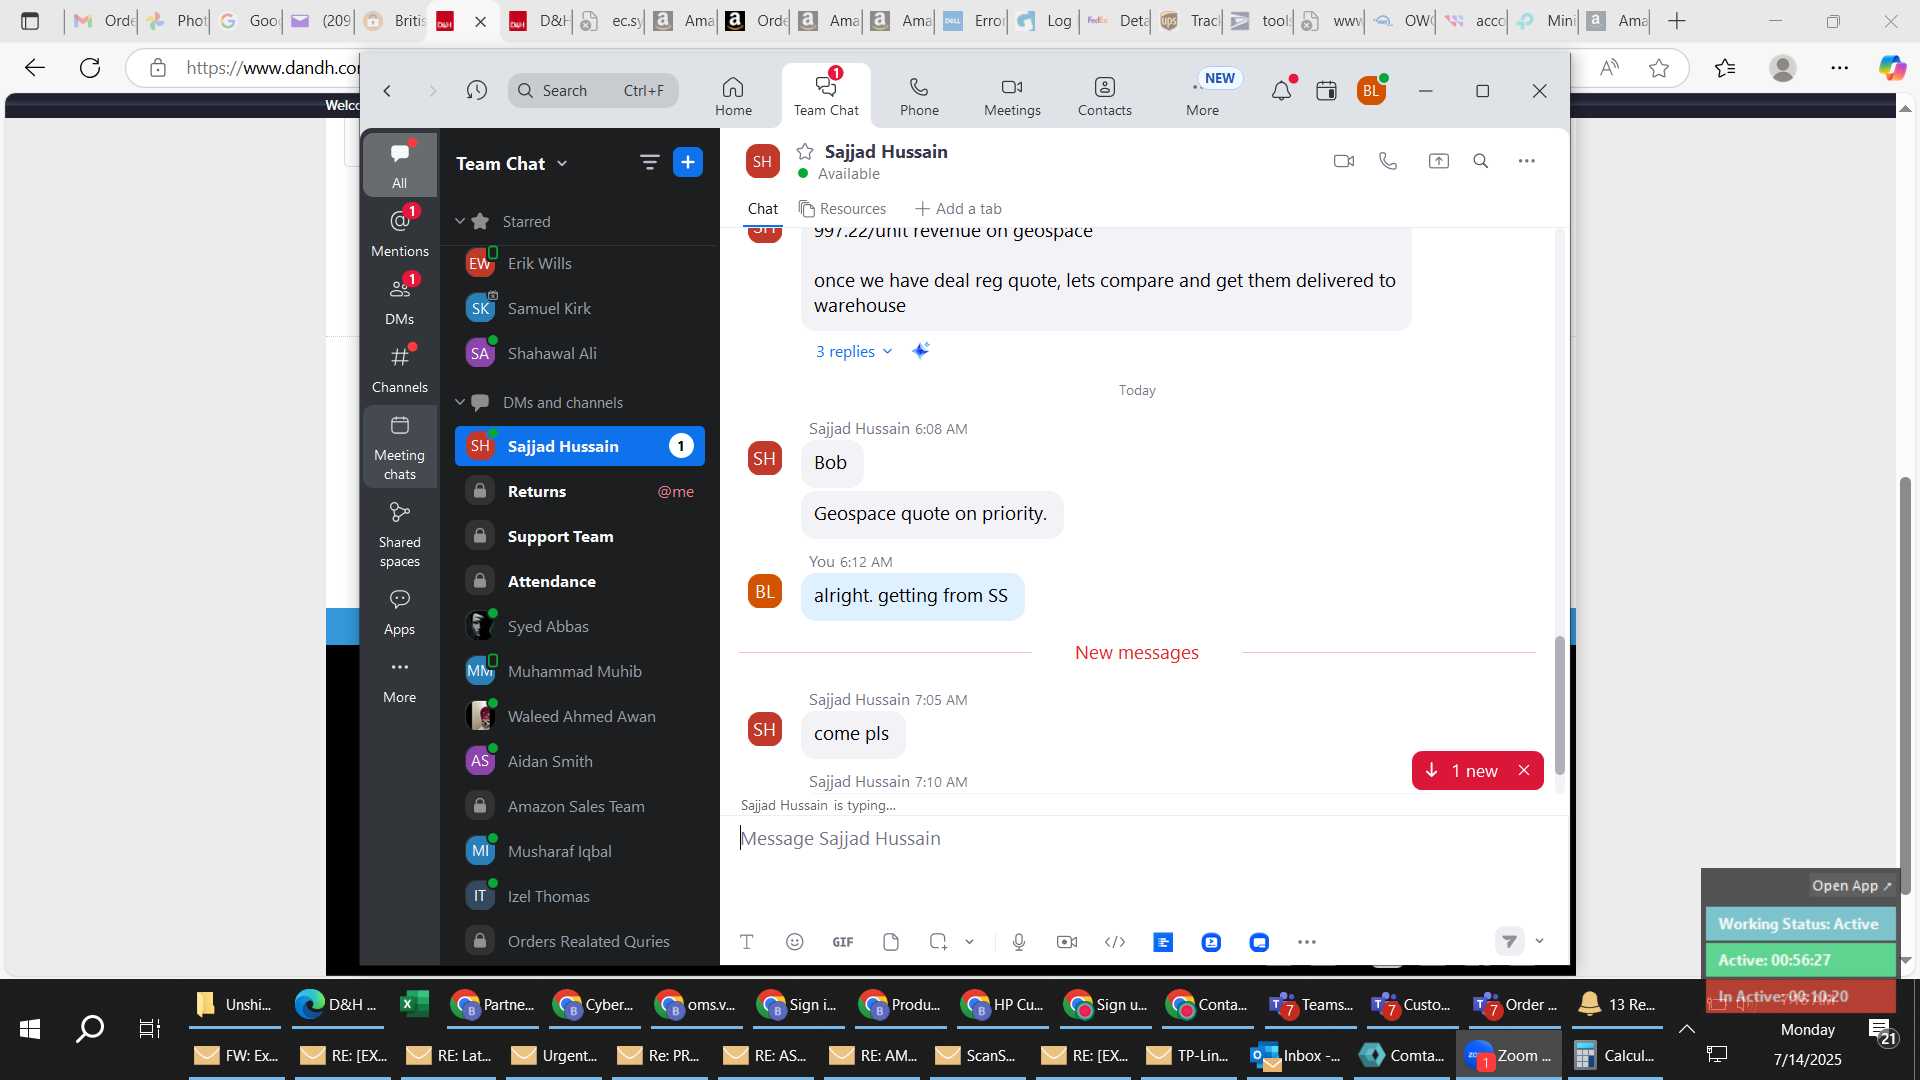Open the Calculator taskbar item

point(1615,1056)
